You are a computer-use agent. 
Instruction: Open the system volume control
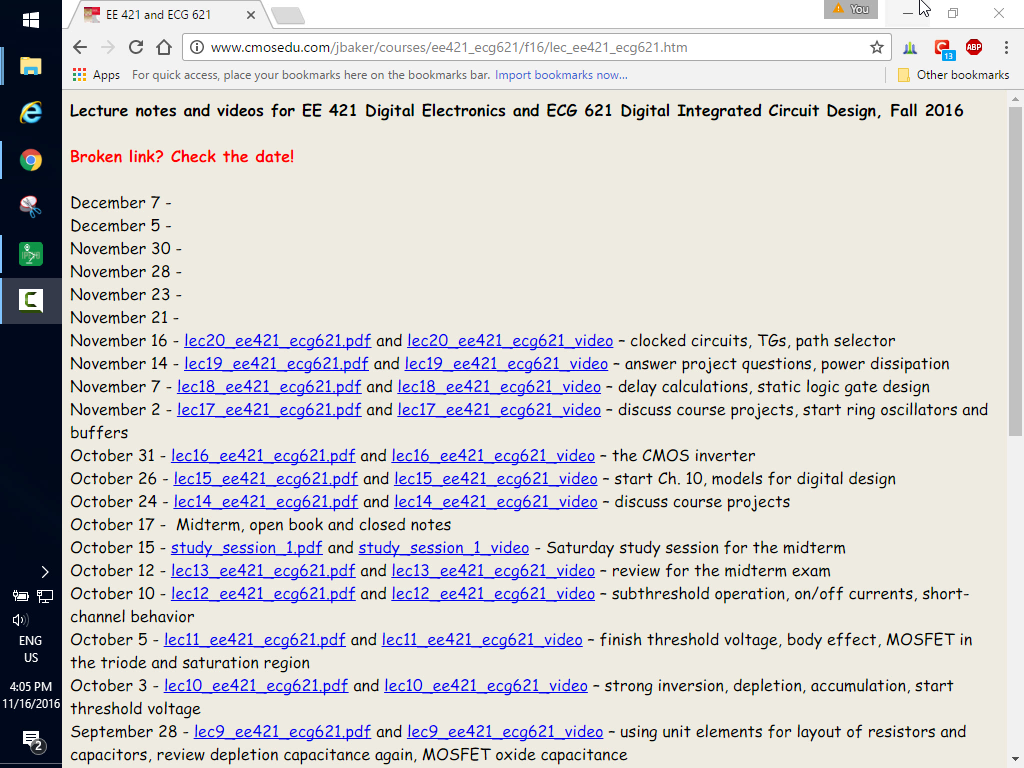point(20,619)
